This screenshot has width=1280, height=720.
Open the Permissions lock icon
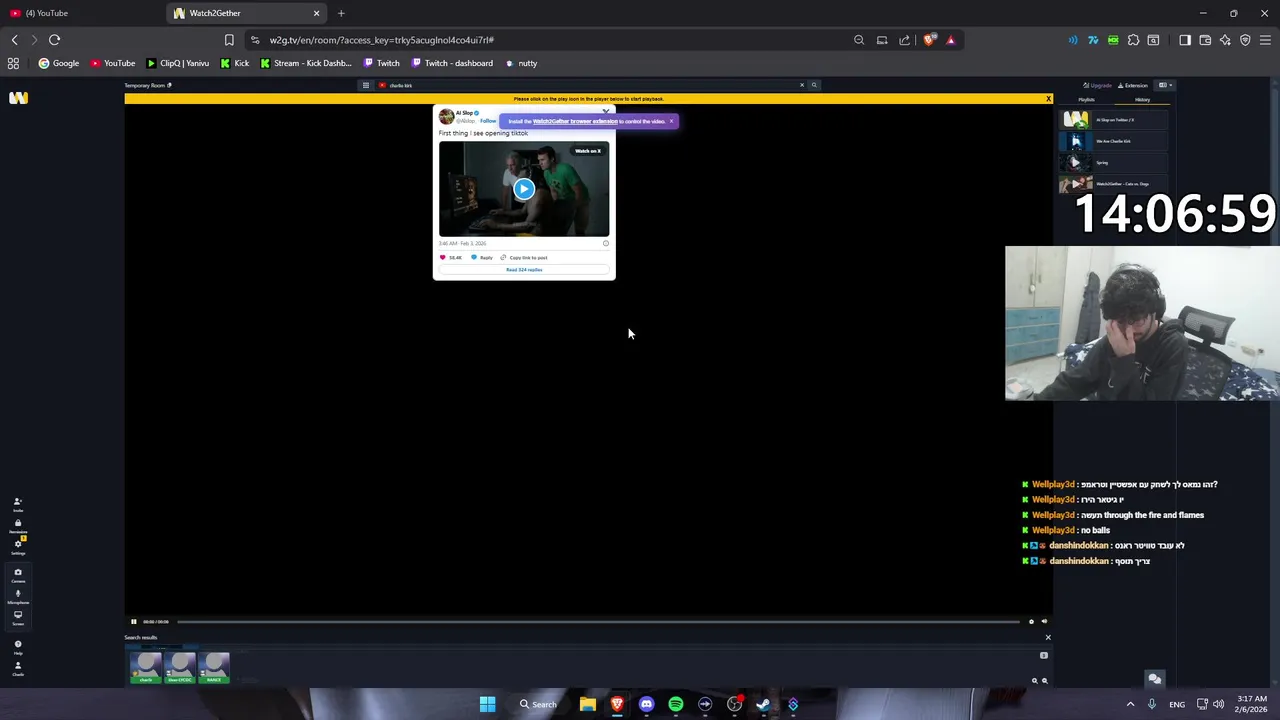(17, 526)
